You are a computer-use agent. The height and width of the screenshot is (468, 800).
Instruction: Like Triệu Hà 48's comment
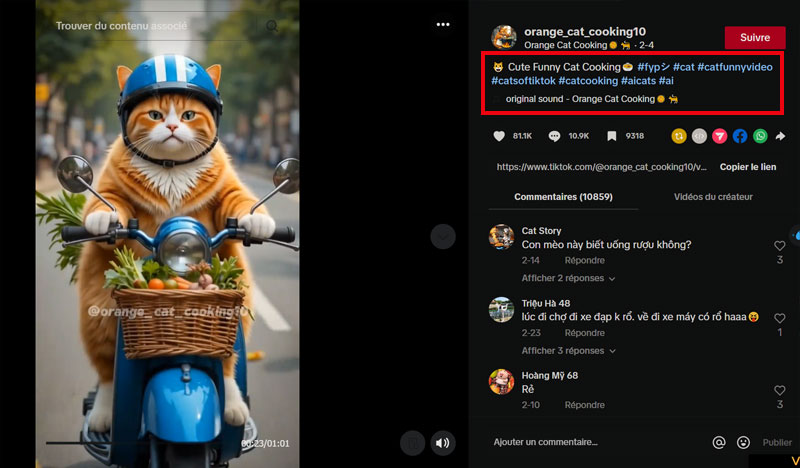[780, 318]
